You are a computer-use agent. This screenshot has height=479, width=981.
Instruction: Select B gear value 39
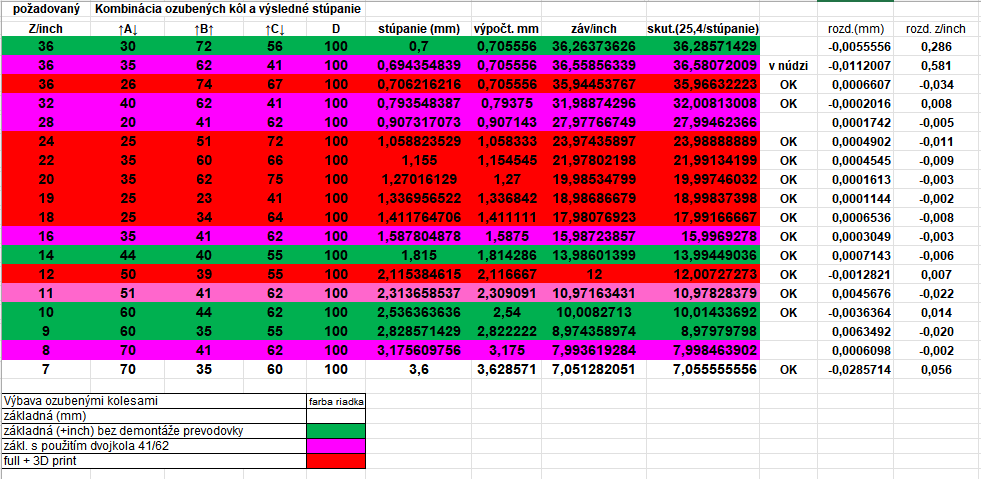(x=204, y=273)
